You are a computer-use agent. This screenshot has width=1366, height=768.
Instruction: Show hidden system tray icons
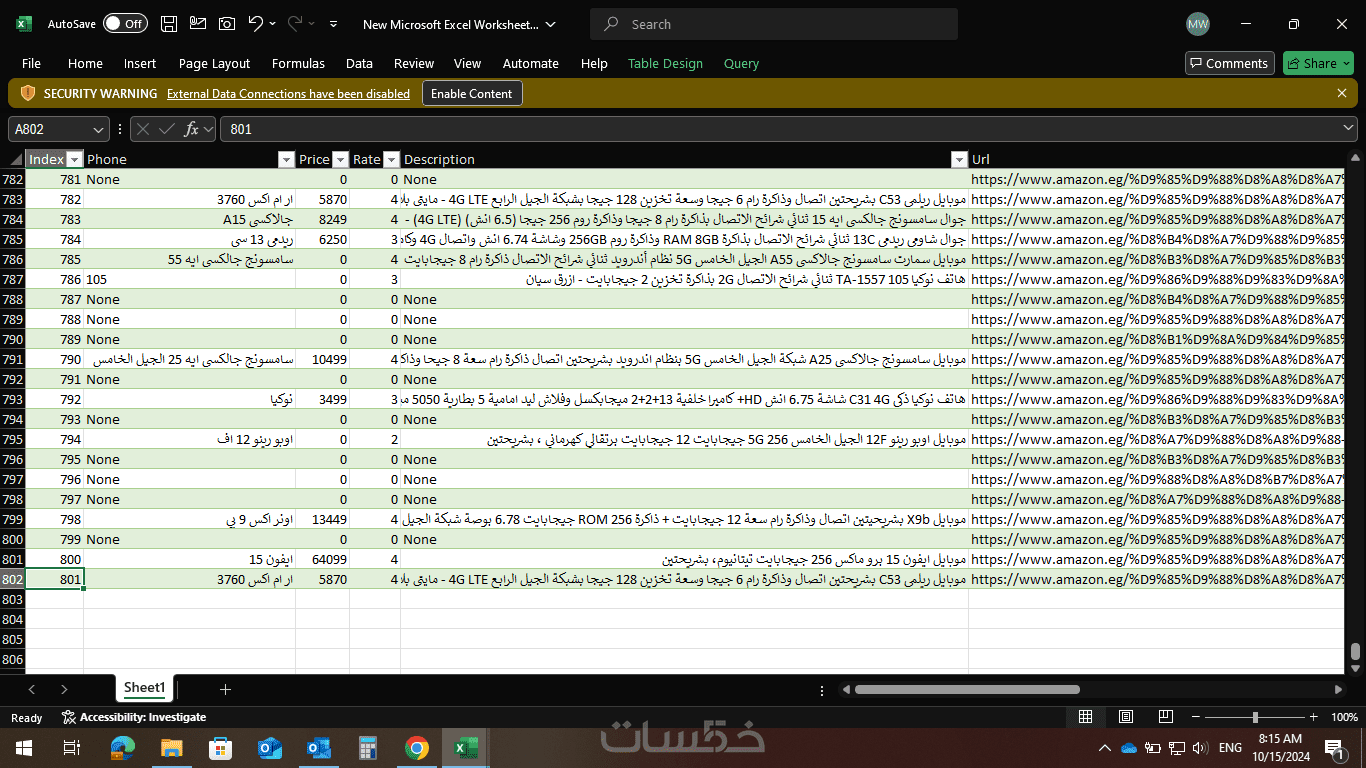1105,748
